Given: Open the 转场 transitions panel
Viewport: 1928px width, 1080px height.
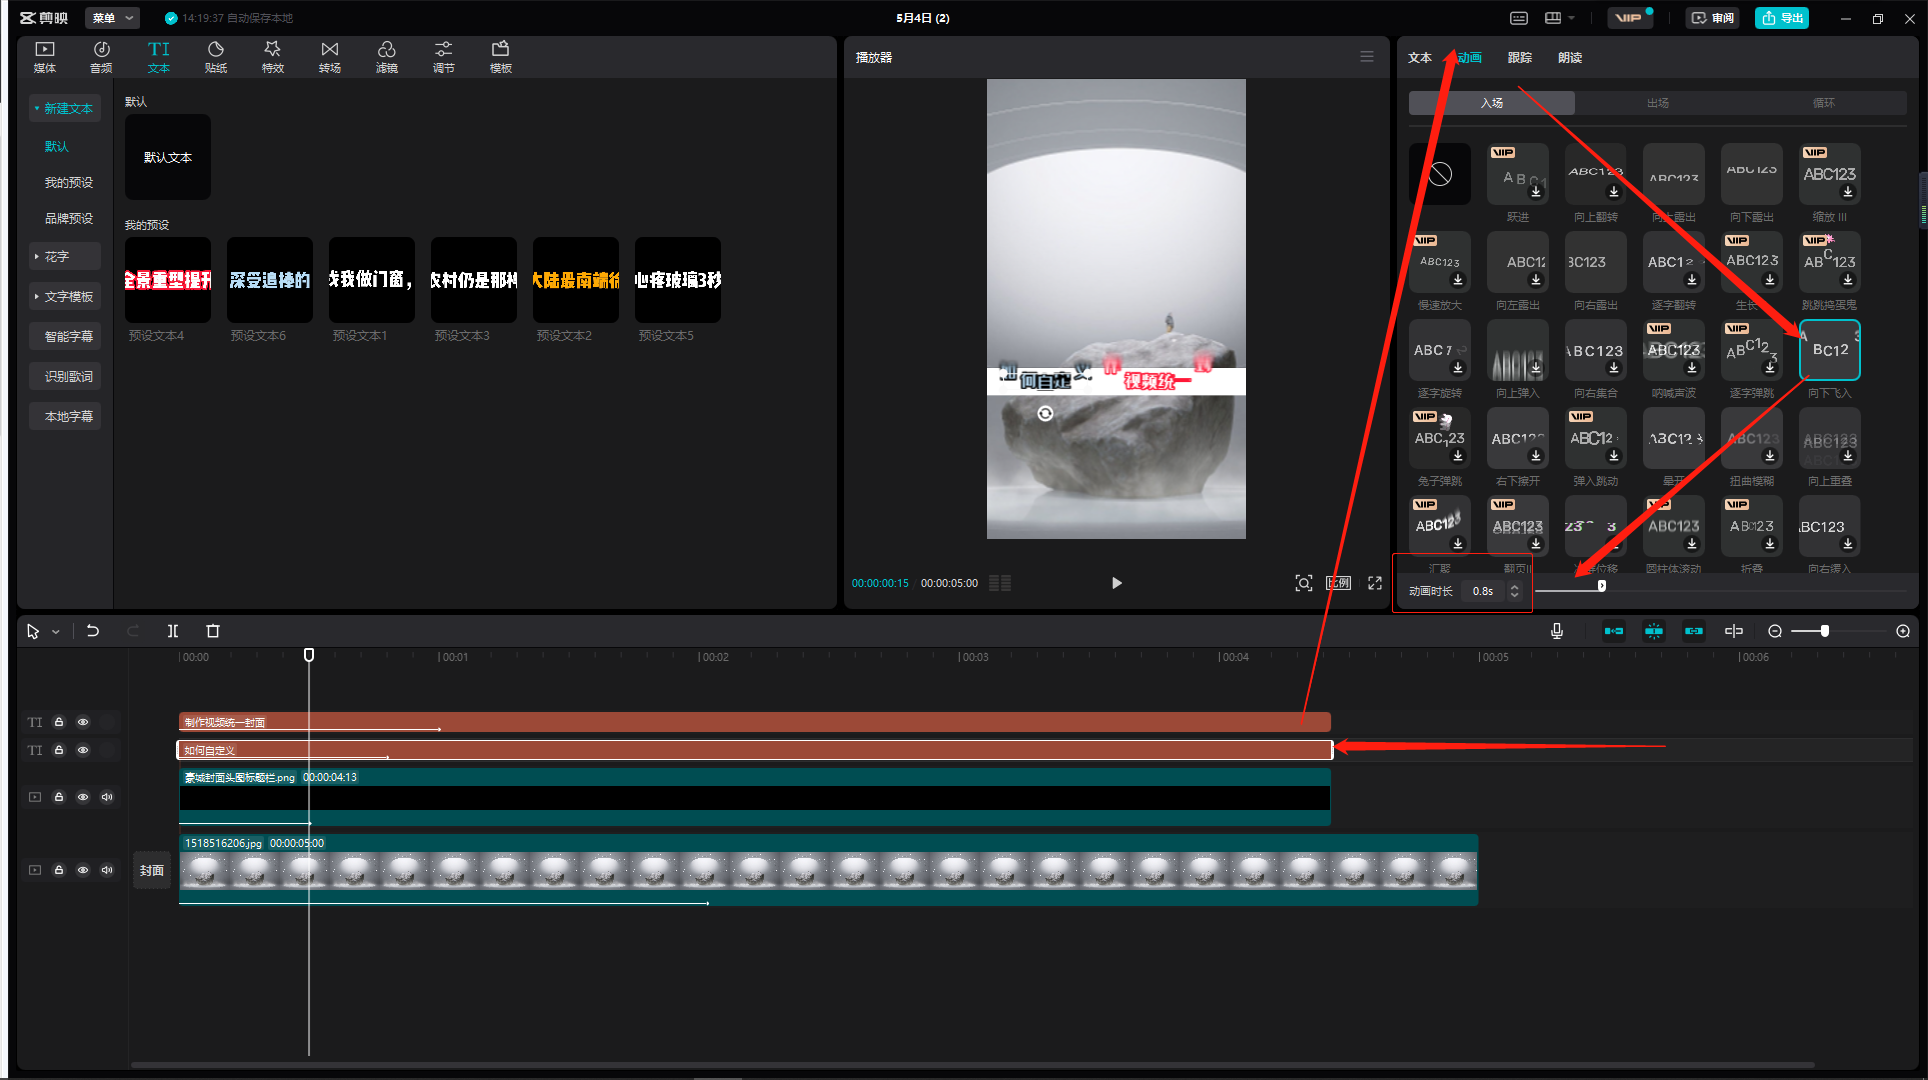Looking at the screenshot, I should pos(329,56).
